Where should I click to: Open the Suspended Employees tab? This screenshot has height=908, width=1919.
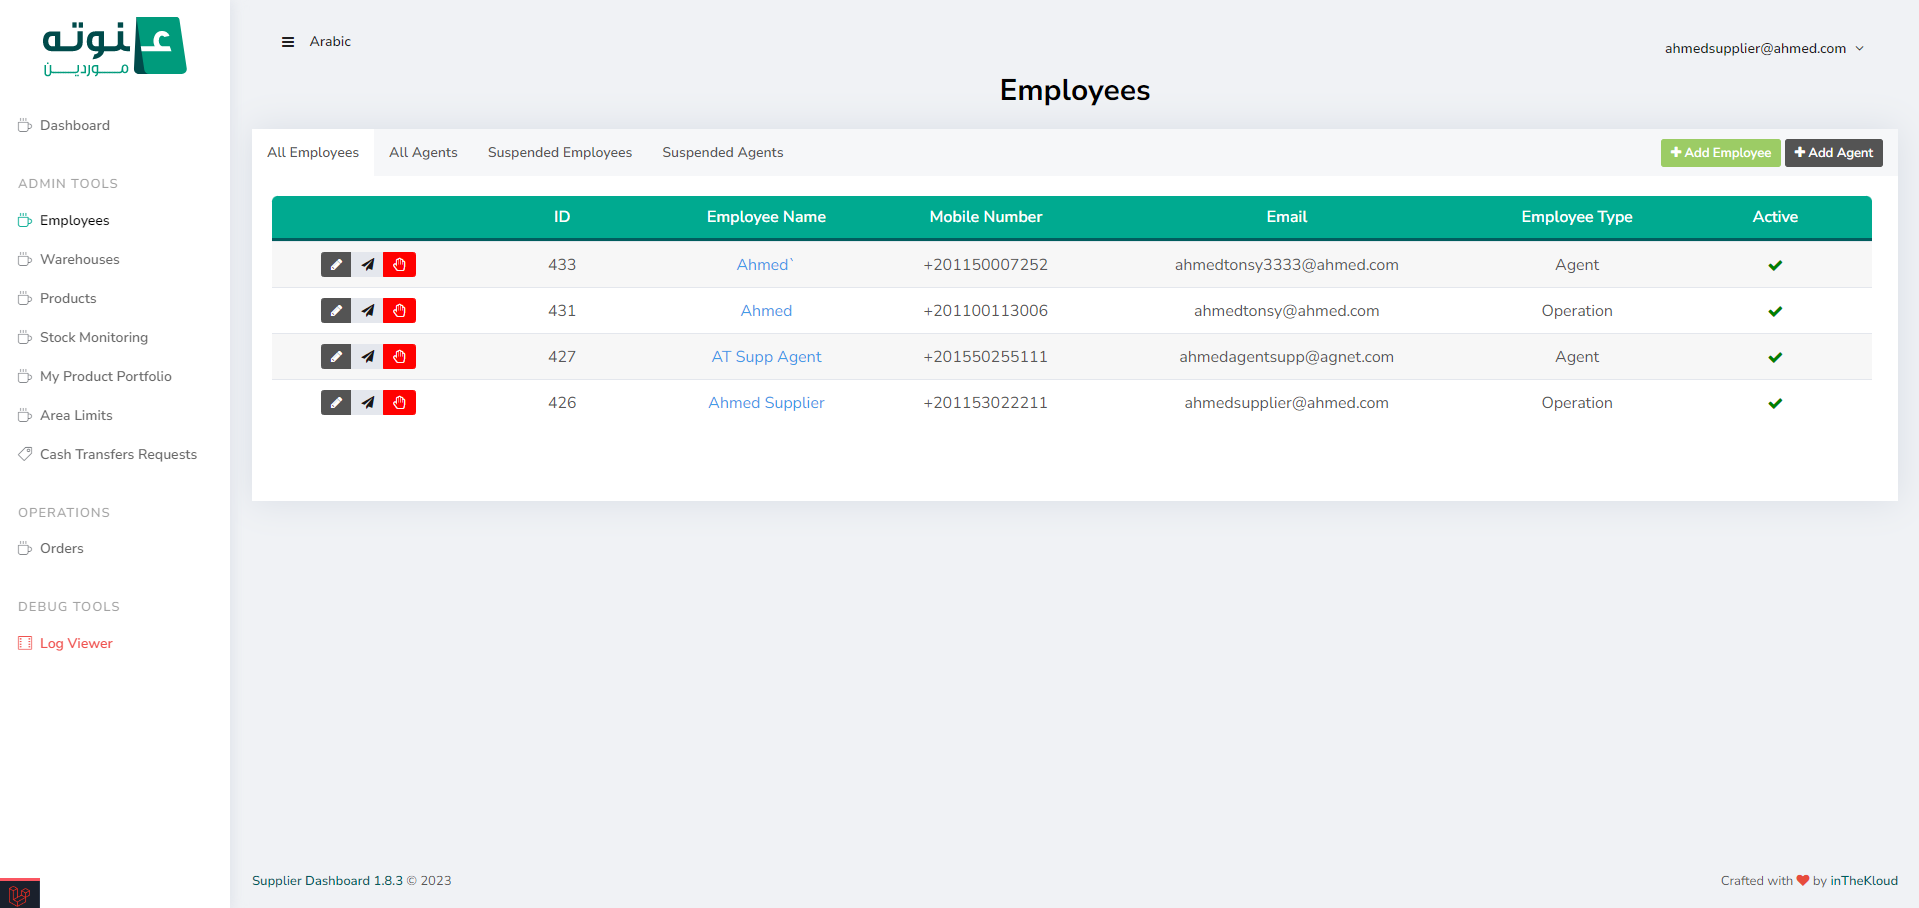click(559, 153)
